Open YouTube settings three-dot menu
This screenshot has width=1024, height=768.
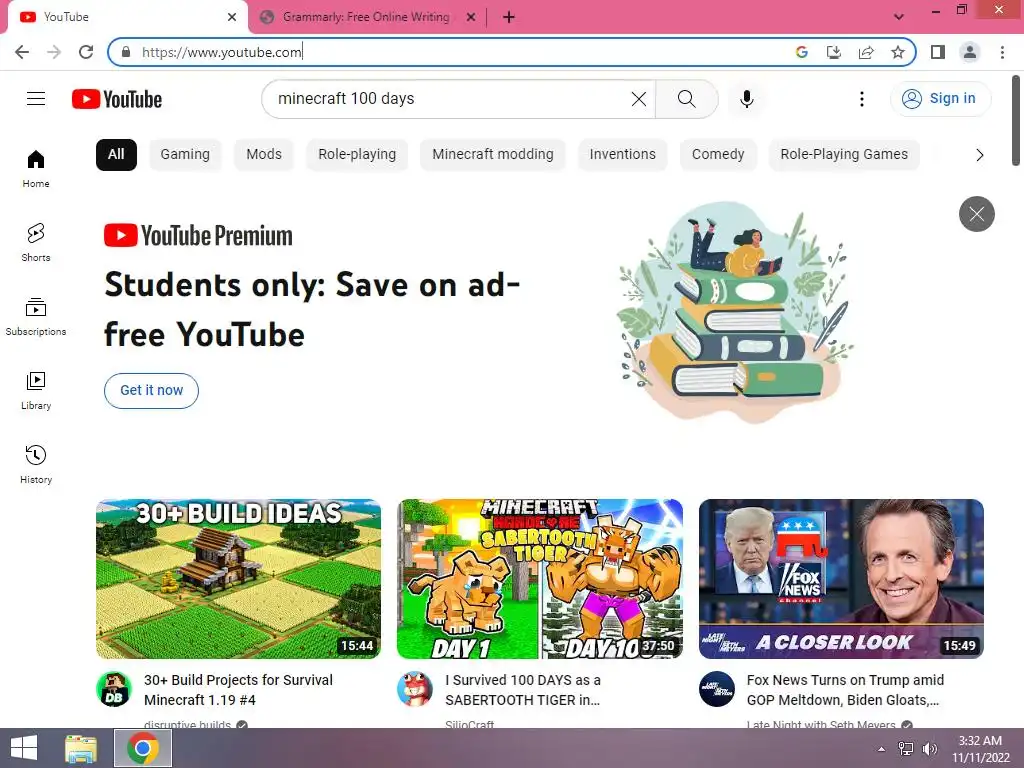862,99
